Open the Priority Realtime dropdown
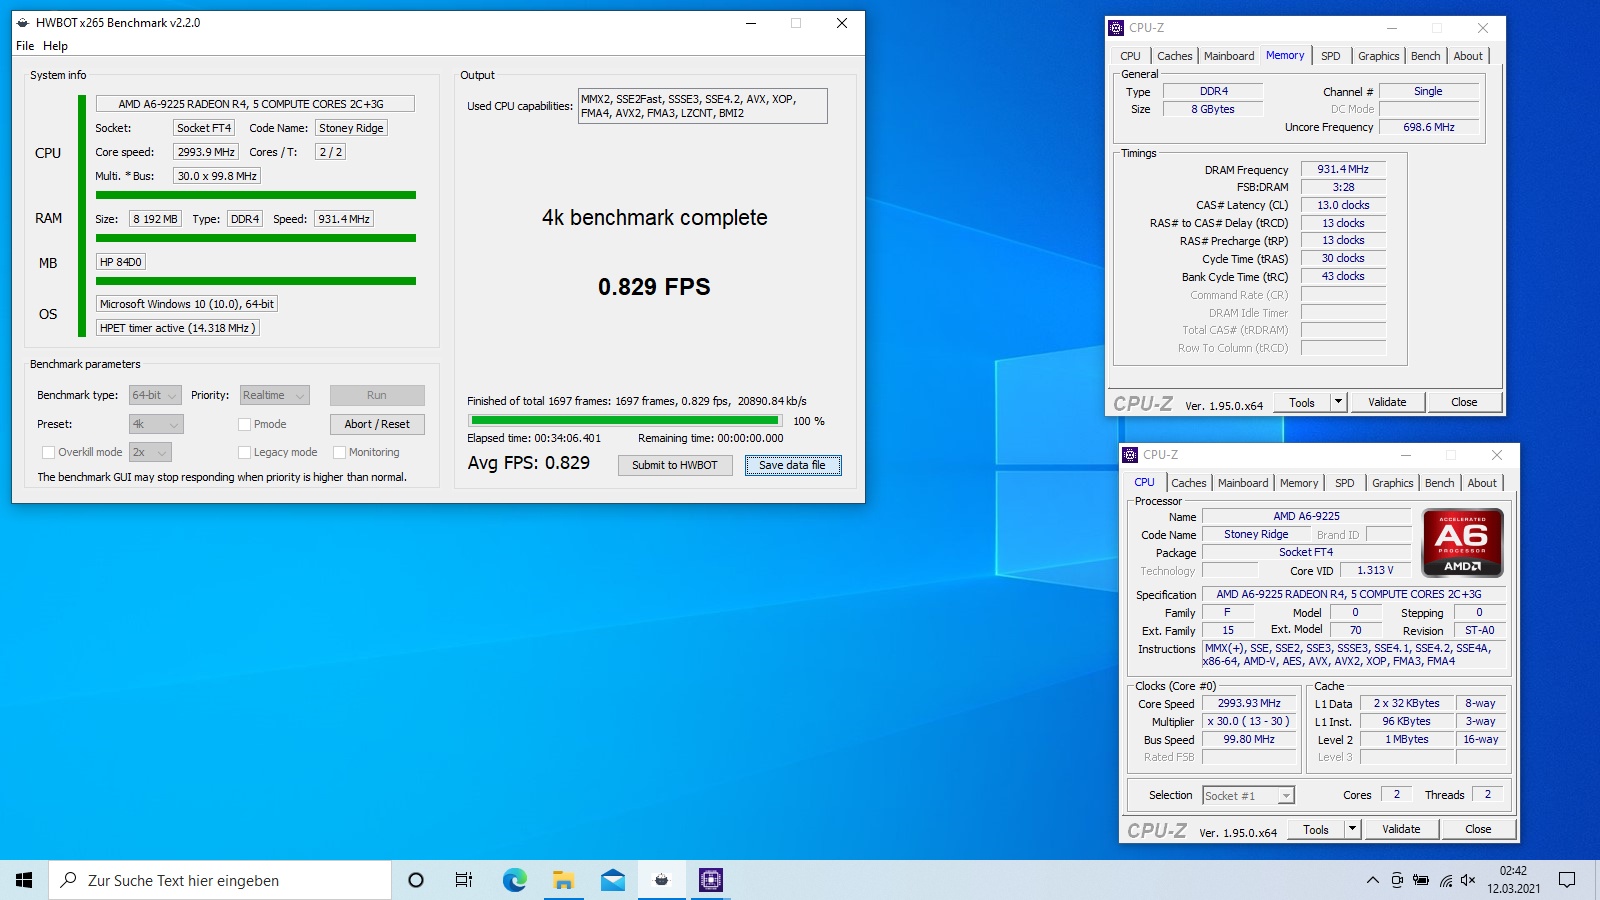Image resolution: width=1600 pixels, height=900 pixels. coord(274,395)
